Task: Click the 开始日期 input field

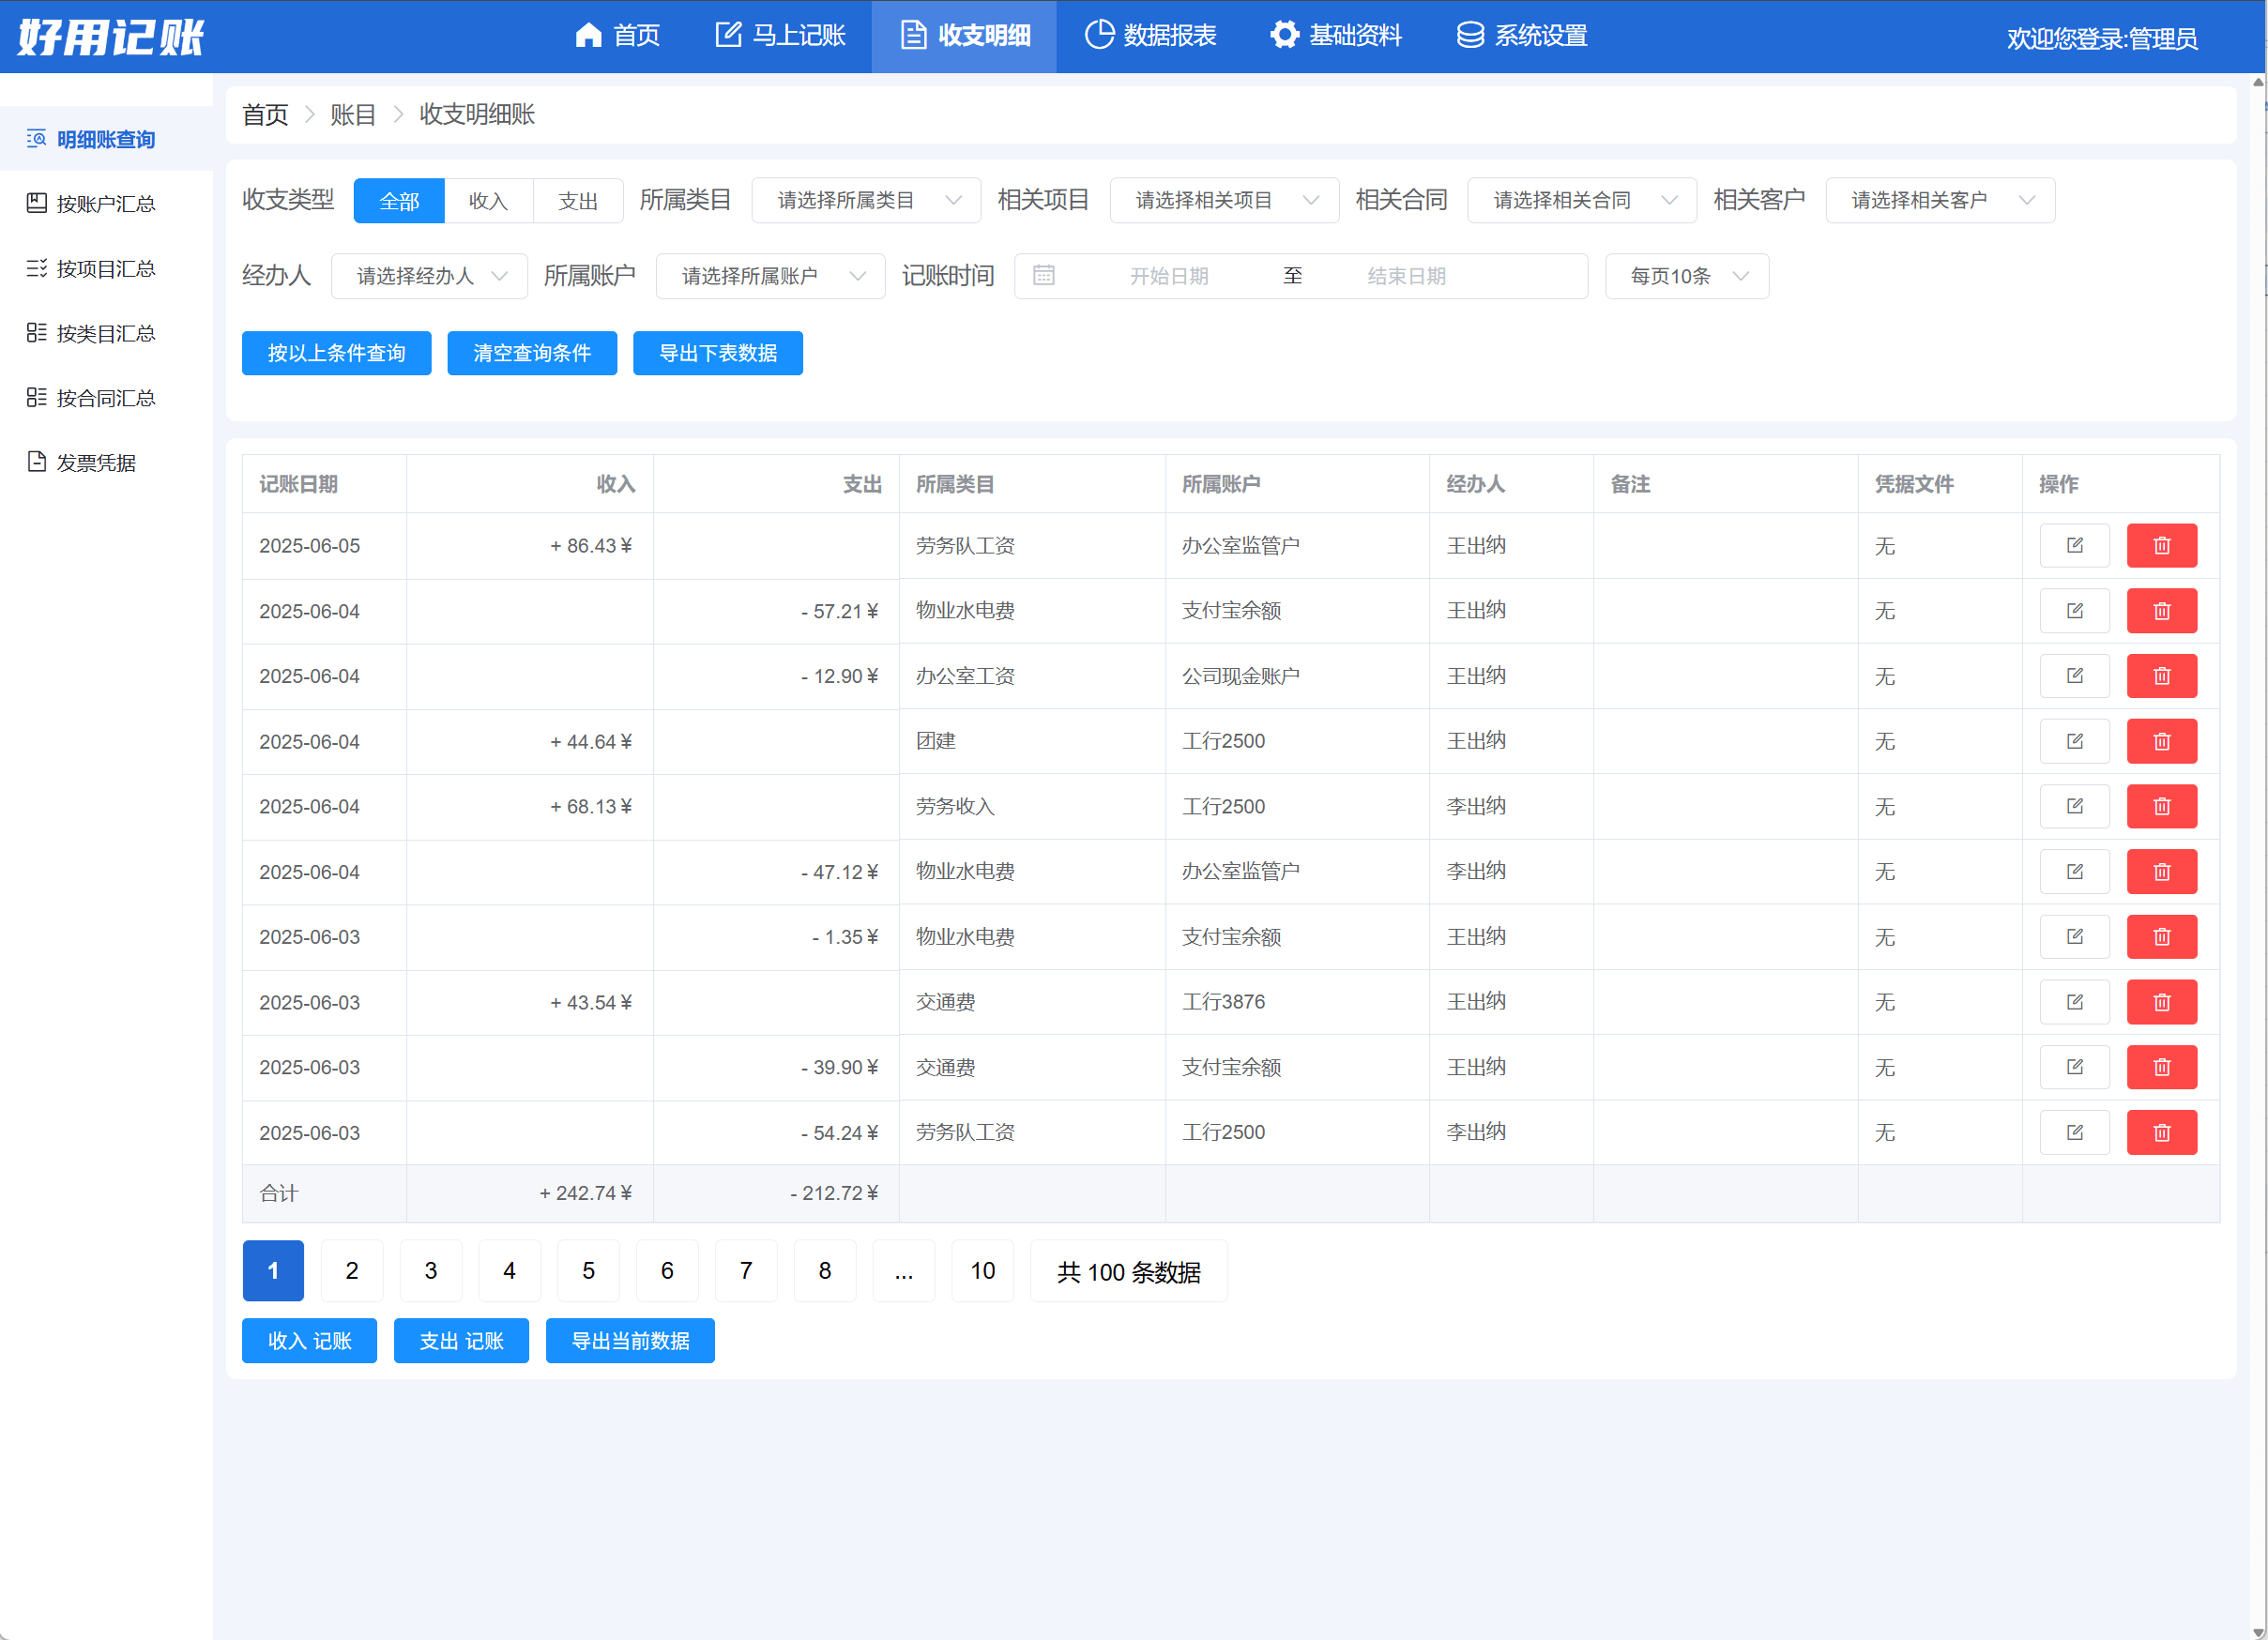Action: 1168,276
